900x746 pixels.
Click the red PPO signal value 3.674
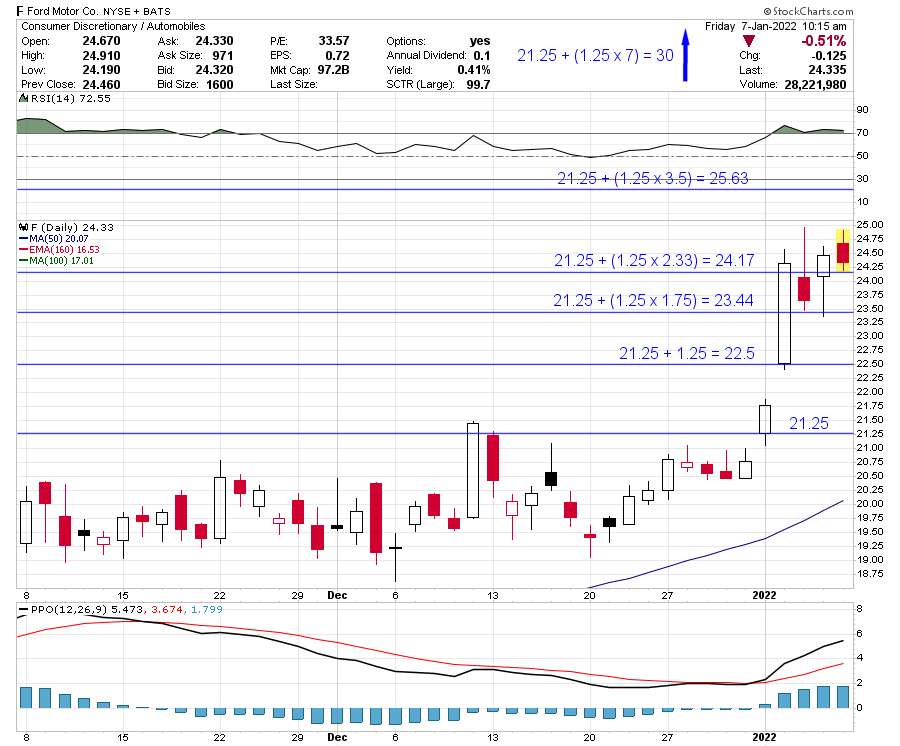point(166,609)
